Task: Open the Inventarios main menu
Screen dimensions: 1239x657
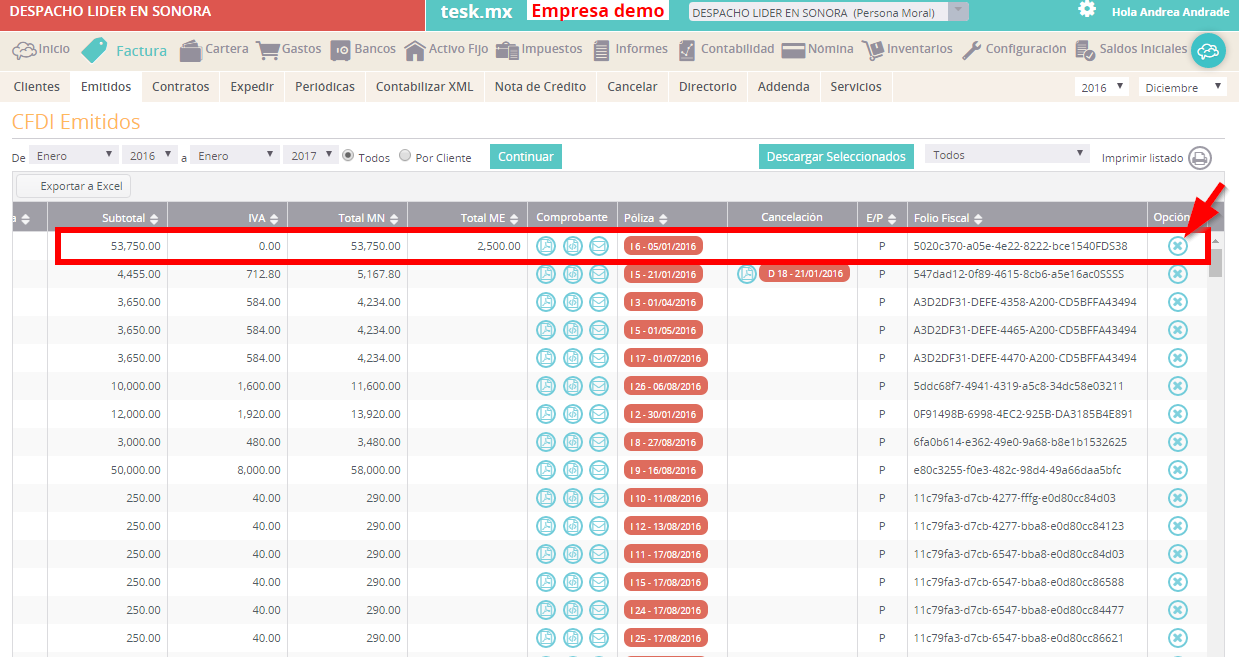Action: [906, 49]
